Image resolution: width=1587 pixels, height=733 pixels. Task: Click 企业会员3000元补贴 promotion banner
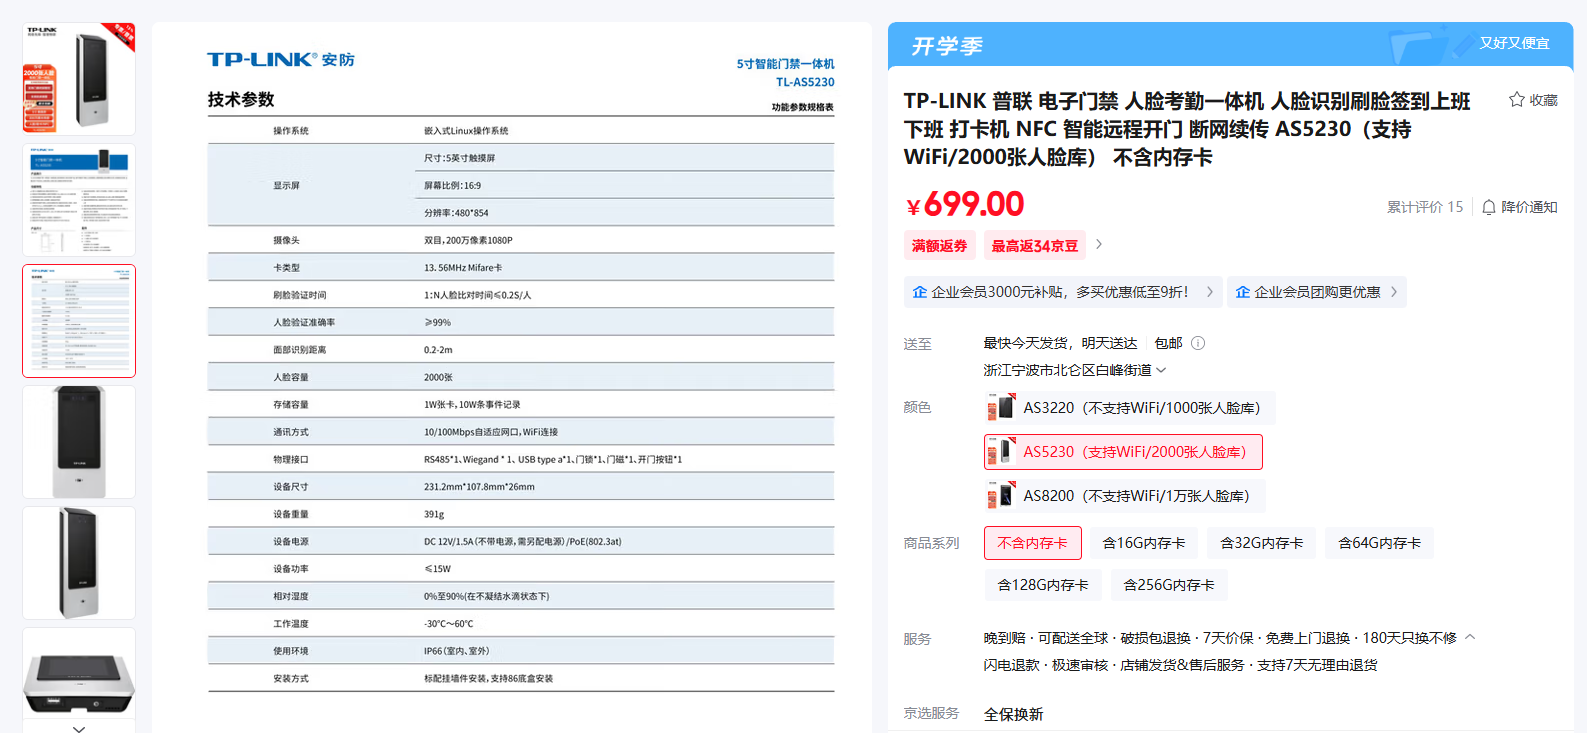pyautogui.click(x=1063, y=292)
